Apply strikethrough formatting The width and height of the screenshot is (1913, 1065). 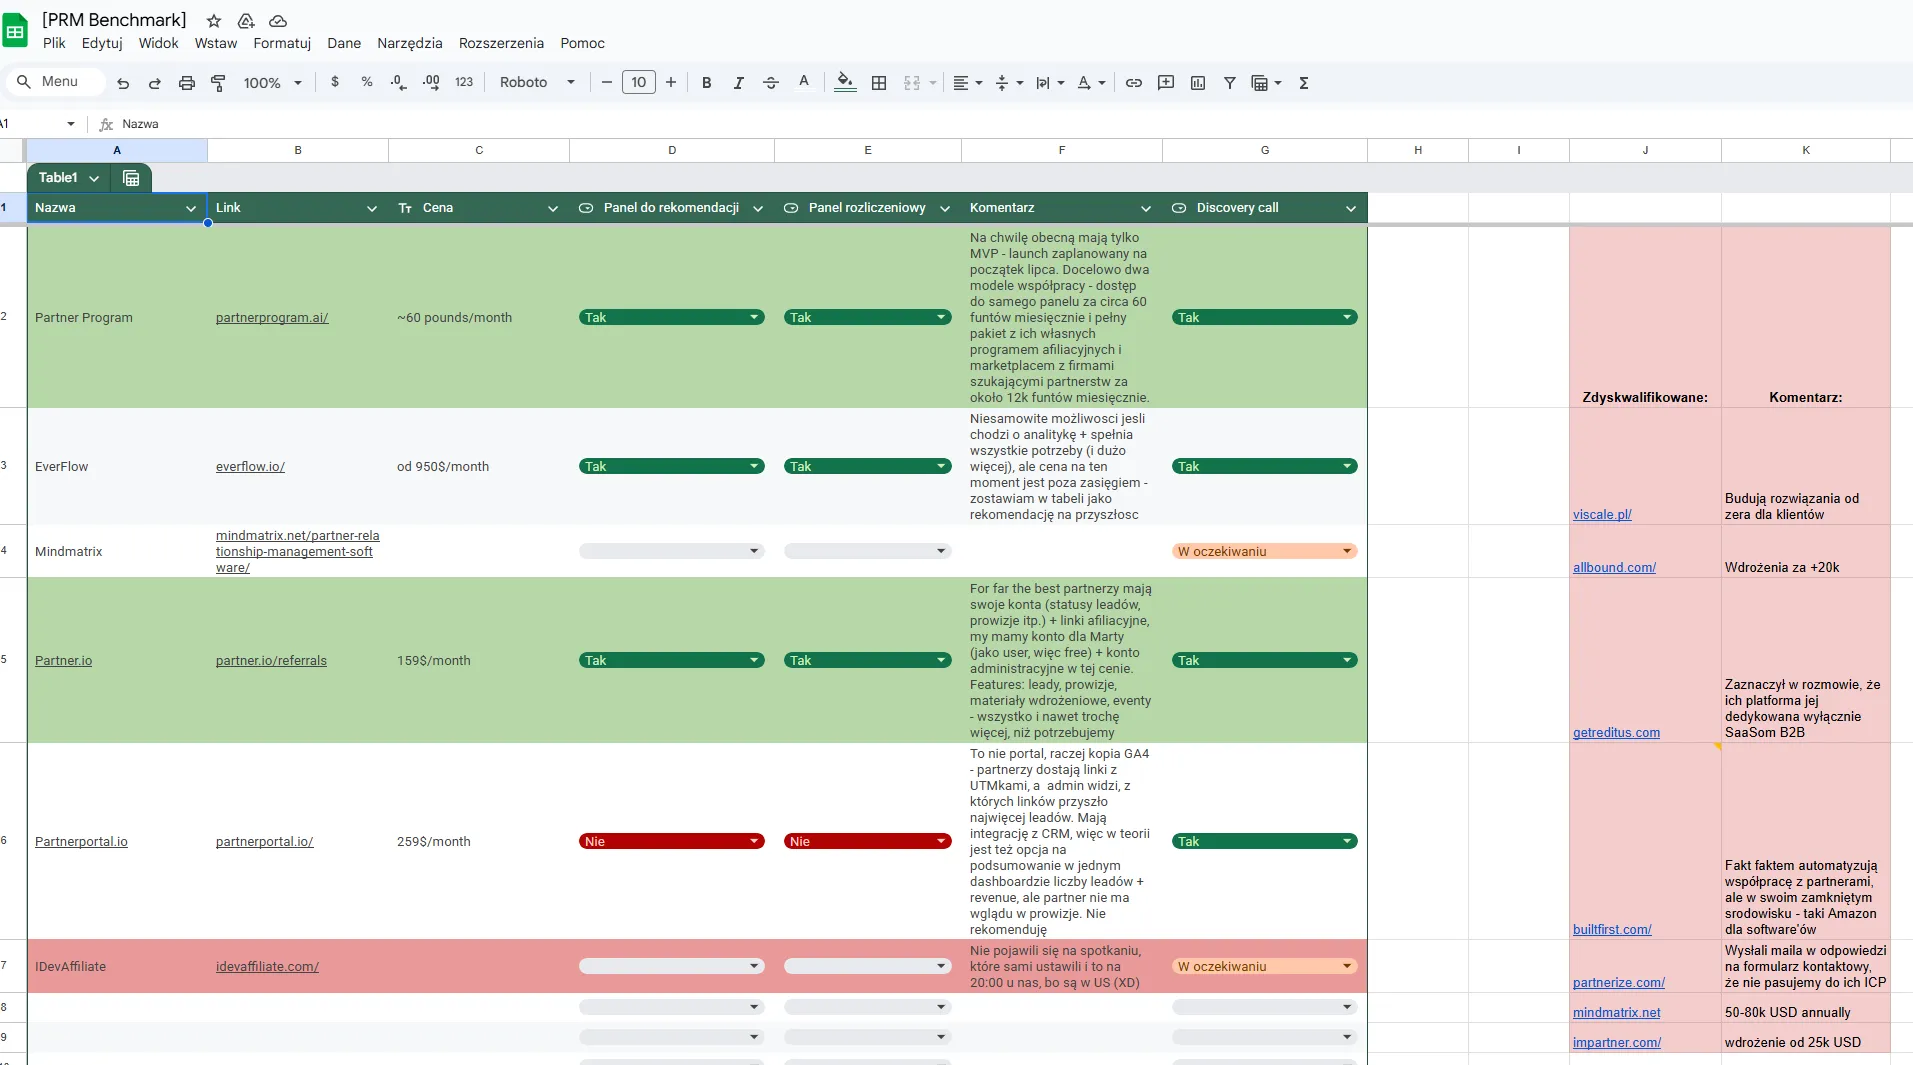pyautogui.click(x=770, y=83)
